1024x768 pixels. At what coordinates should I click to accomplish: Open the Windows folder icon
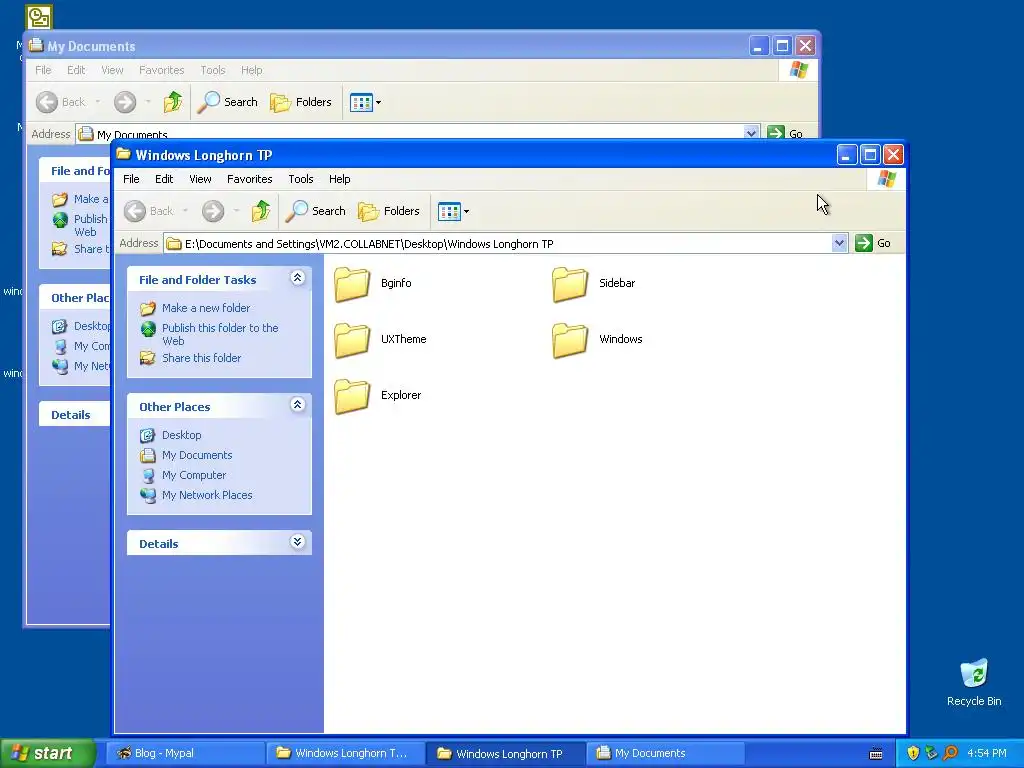tap(569, 340)
